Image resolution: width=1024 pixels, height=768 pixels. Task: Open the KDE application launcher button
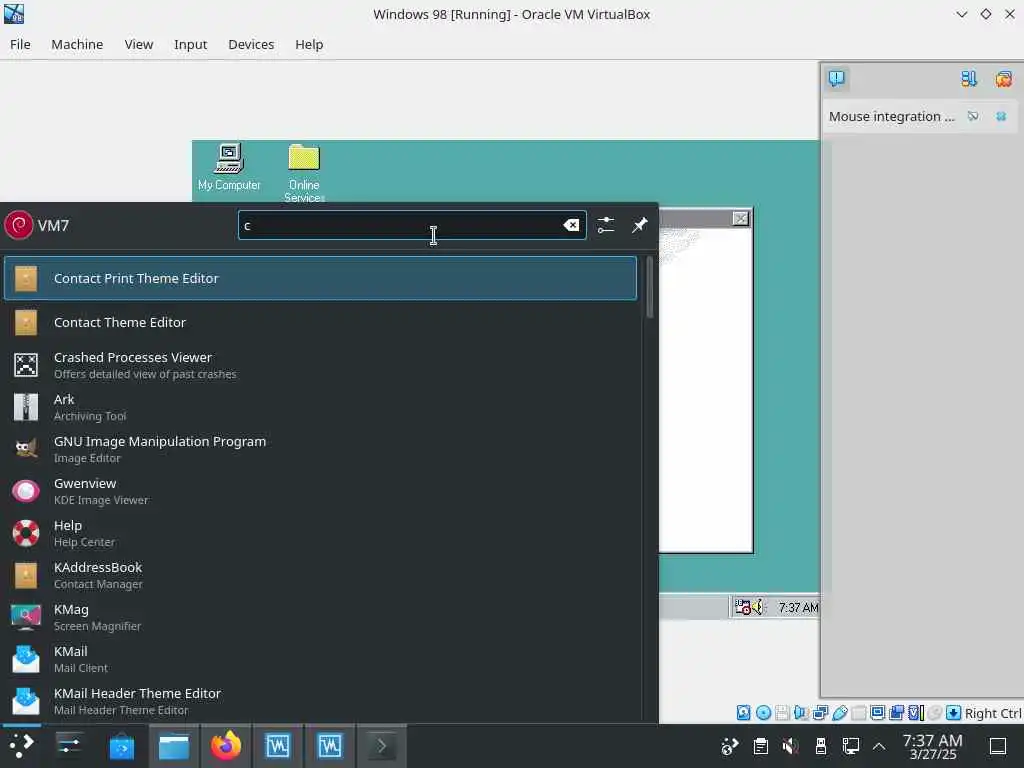21,746
